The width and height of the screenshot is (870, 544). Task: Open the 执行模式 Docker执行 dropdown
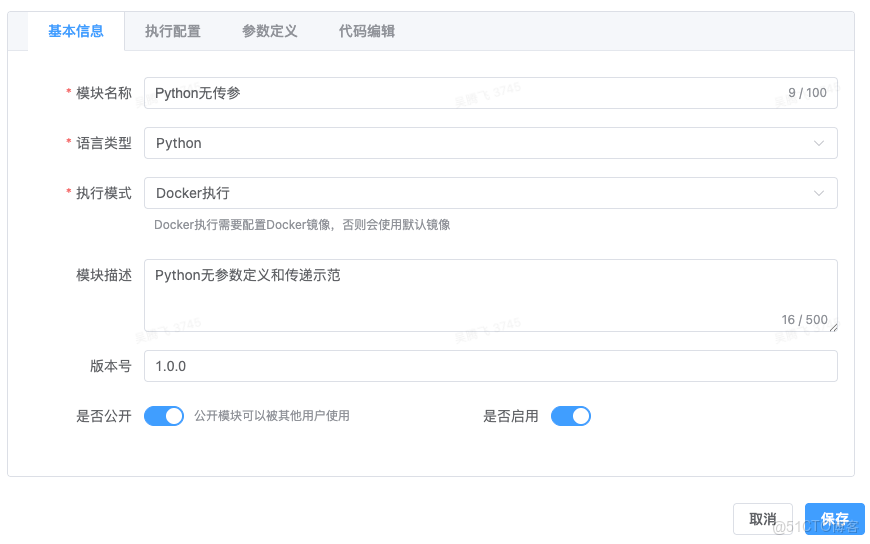pos(490,193)
